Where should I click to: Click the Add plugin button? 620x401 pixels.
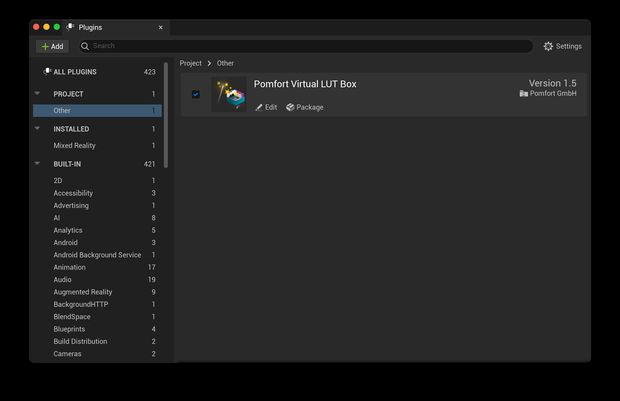pyautogui.click(x=52, y=46)
